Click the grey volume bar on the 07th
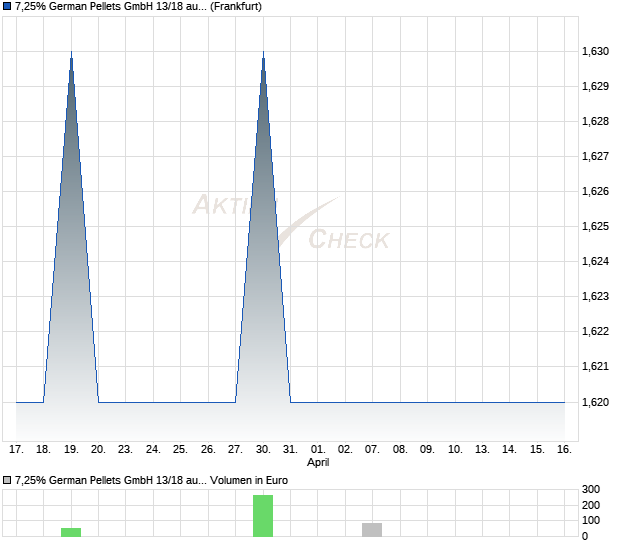 tap(372, 530)
